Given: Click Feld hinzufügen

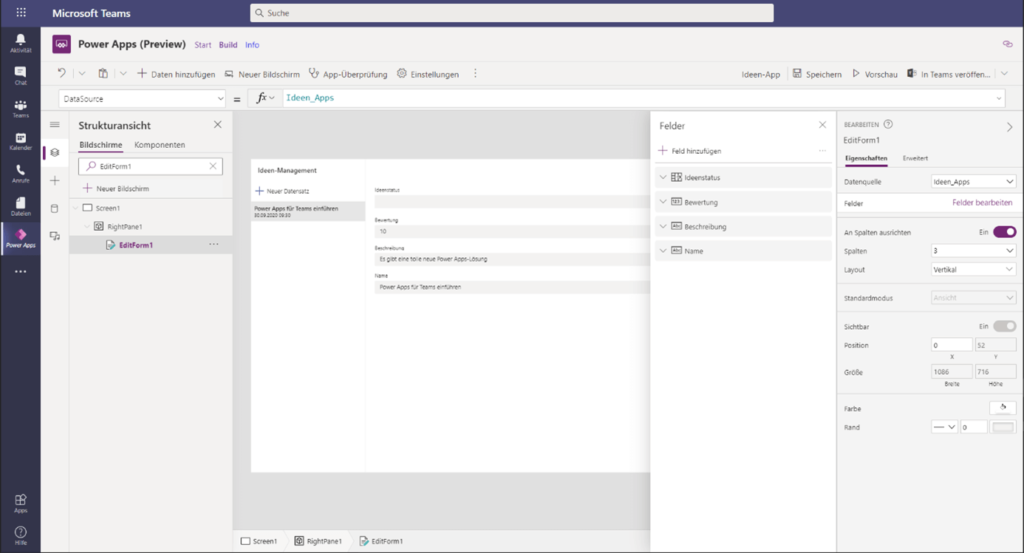Looking at the screenshot, I should click(690, 151).
